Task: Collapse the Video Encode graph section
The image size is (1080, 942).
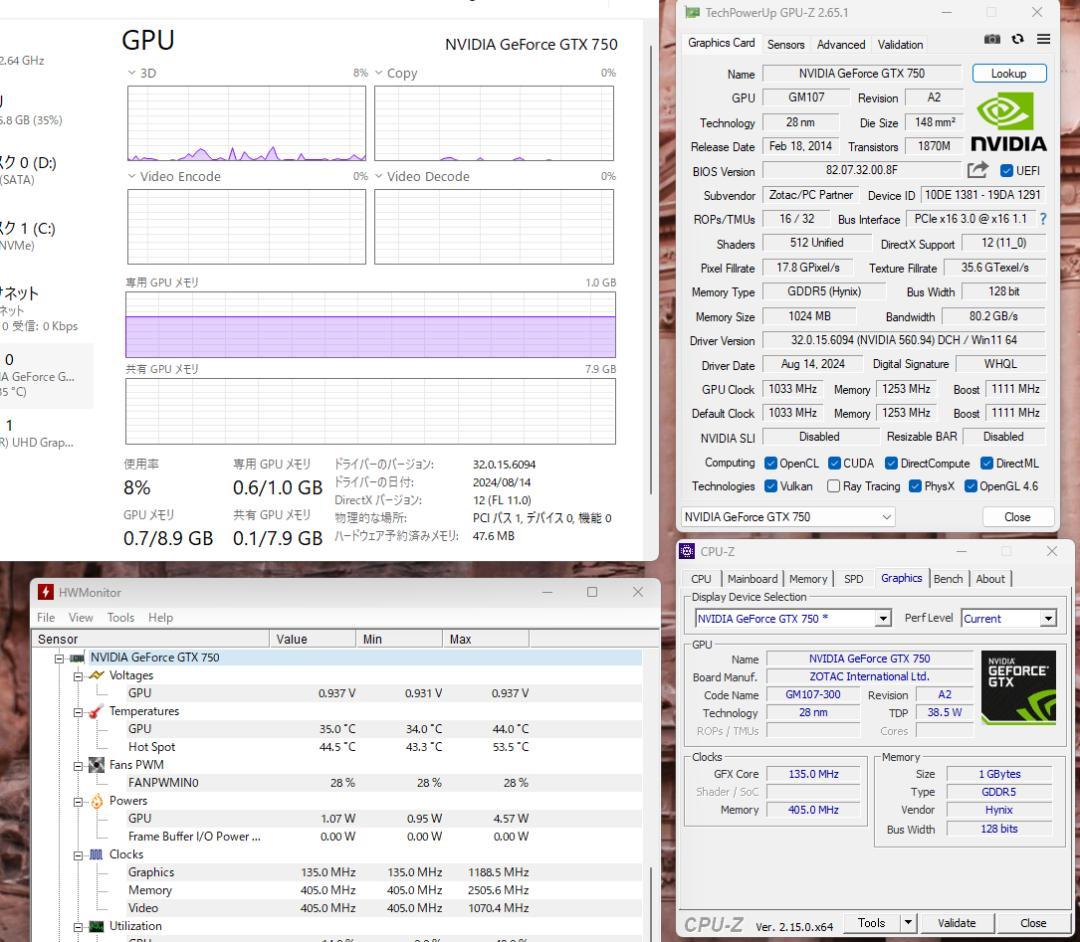Action: pyautogui.click(x=131, y=176)
